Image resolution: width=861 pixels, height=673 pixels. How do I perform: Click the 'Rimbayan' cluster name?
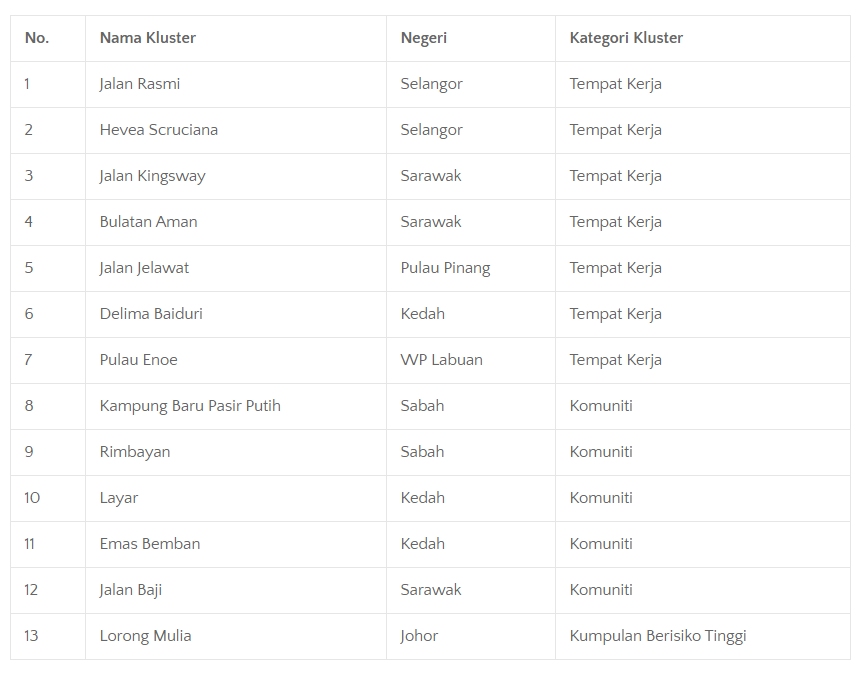[135, 452]
